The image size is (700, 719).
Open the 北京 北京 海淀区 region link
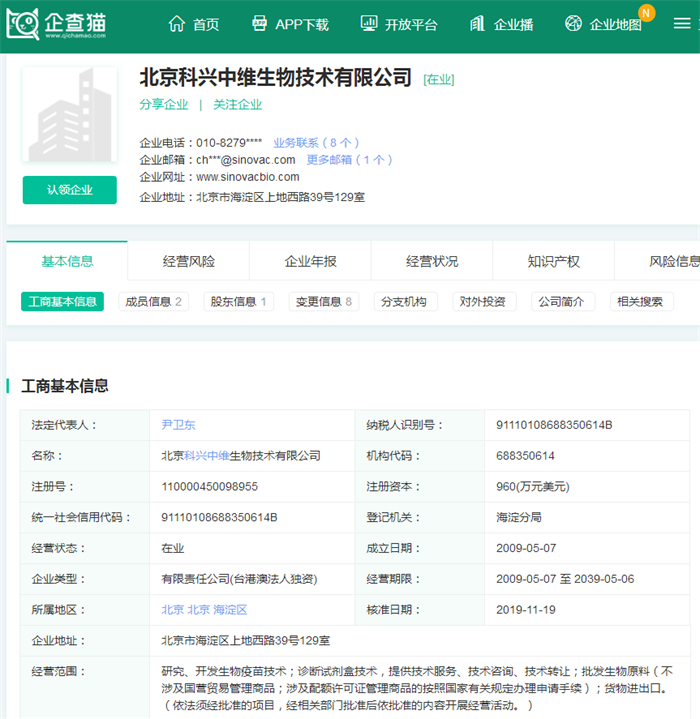pyautogui.click(x=204, y=610)
